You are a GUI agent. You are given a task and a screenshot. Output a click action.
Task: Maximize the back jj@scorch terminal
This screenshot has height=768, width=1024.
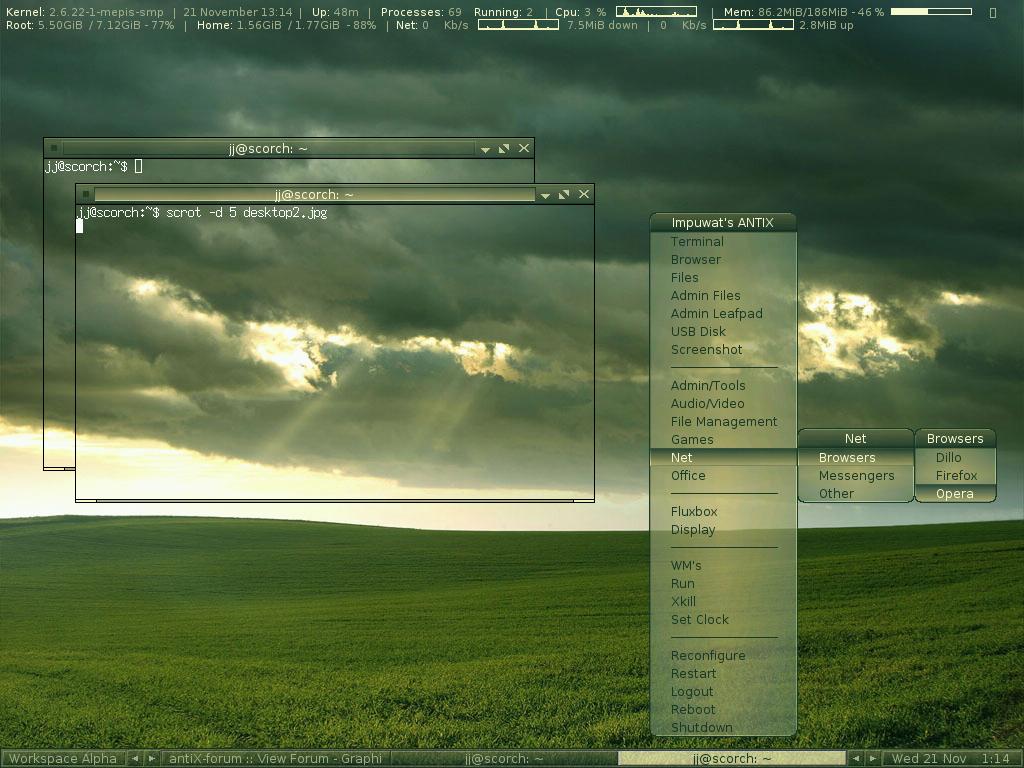[504, 149]
